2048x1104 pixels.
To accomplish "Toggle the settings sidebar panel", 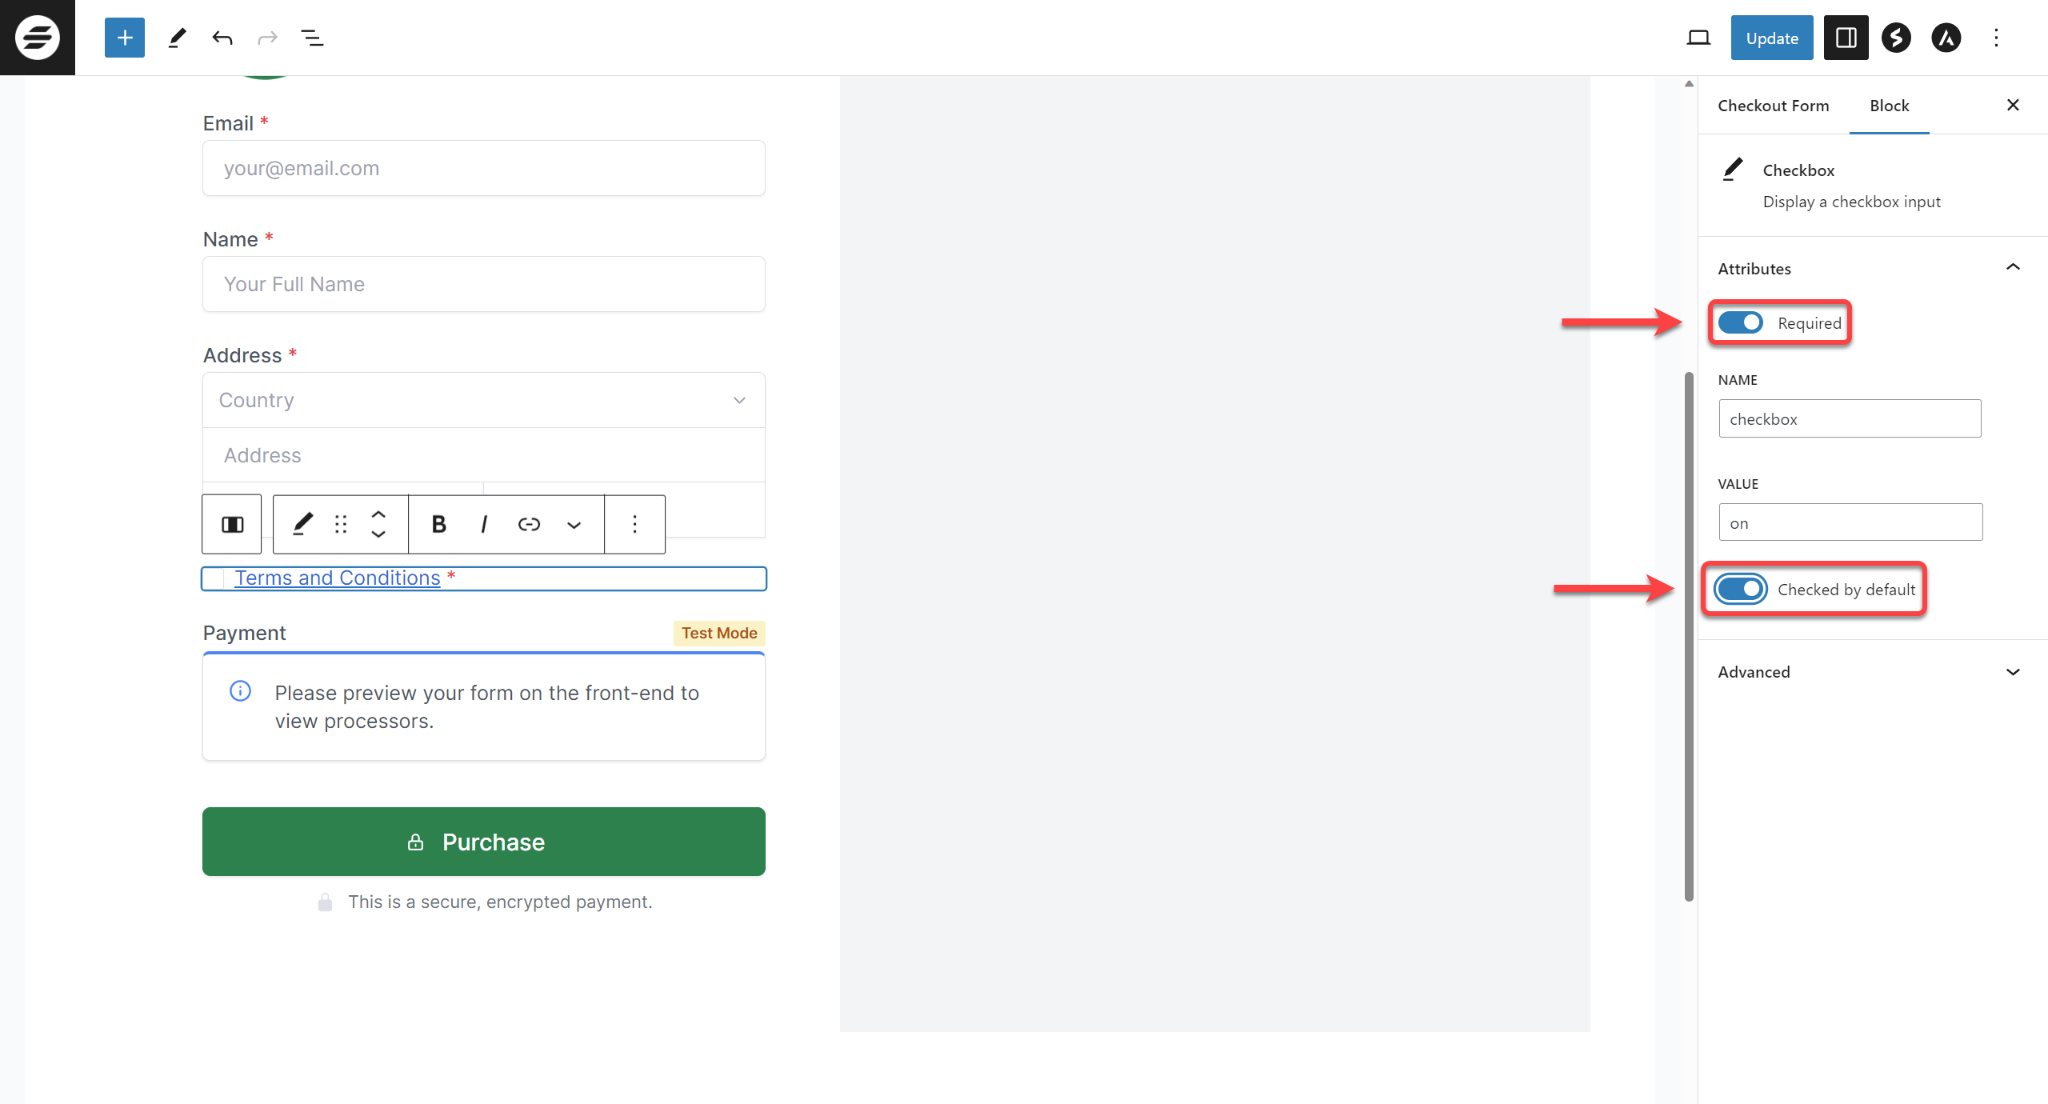I will (1846, 37).
